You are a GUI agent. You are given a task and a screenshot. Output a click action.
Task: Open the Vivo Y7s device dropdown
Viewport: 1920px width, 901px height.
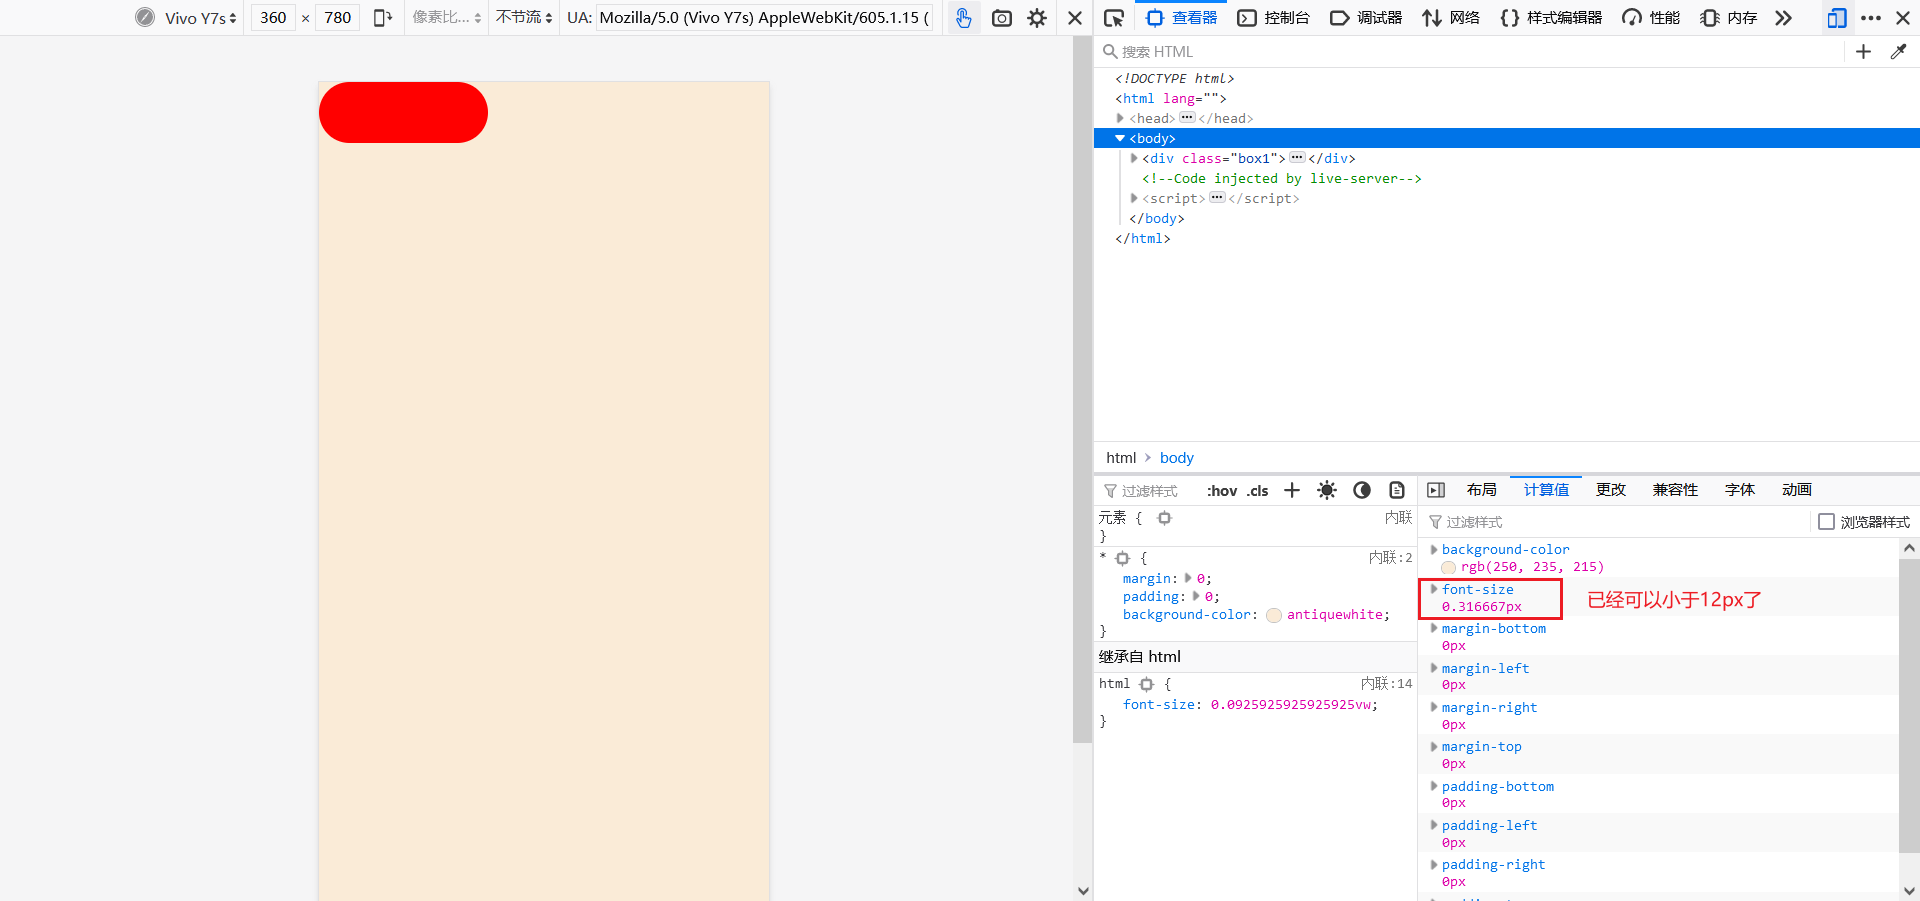200,18
